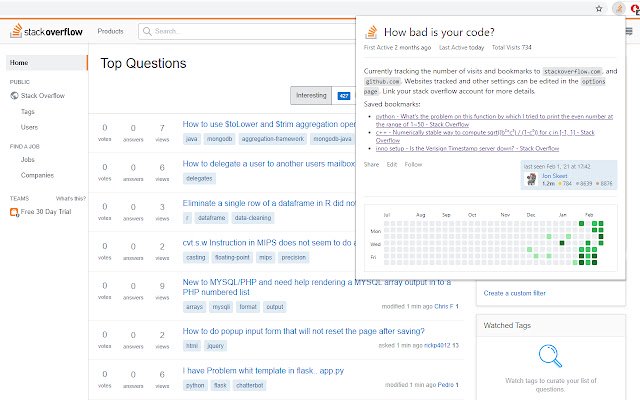Click Edit in the extension popup

[392, 164]
